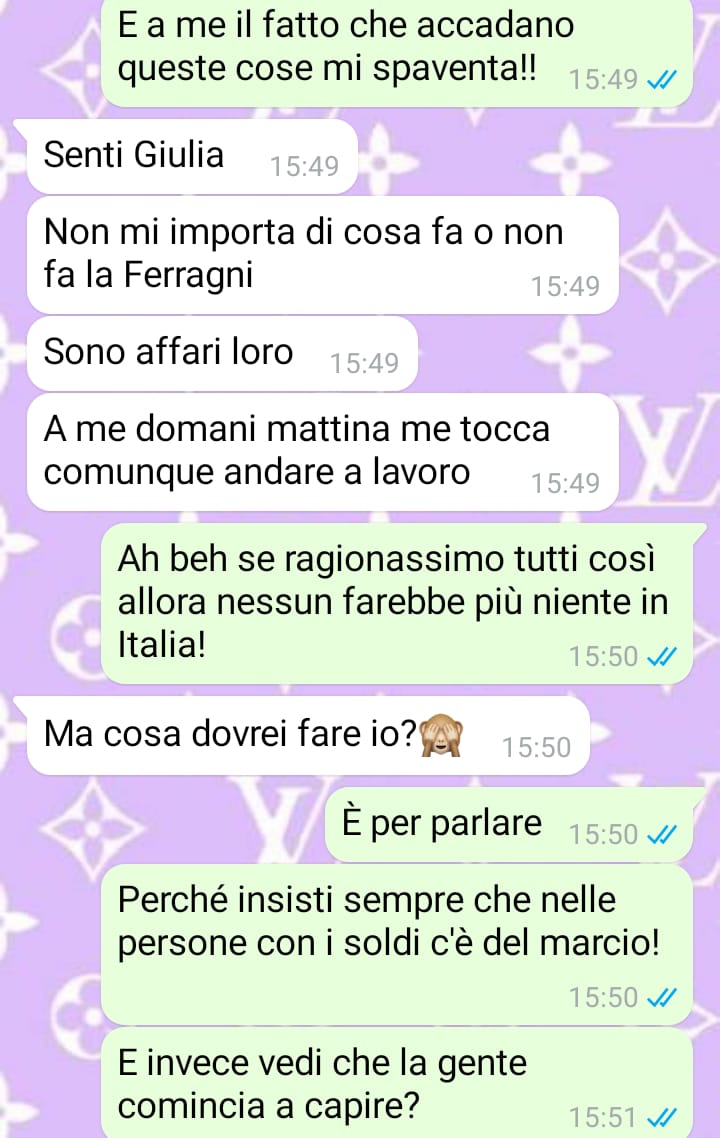Click the 15:49 timestamp on 'Sono affari loro'
Viewport: 720px width, 1138px height.
(x=364, y=364)
